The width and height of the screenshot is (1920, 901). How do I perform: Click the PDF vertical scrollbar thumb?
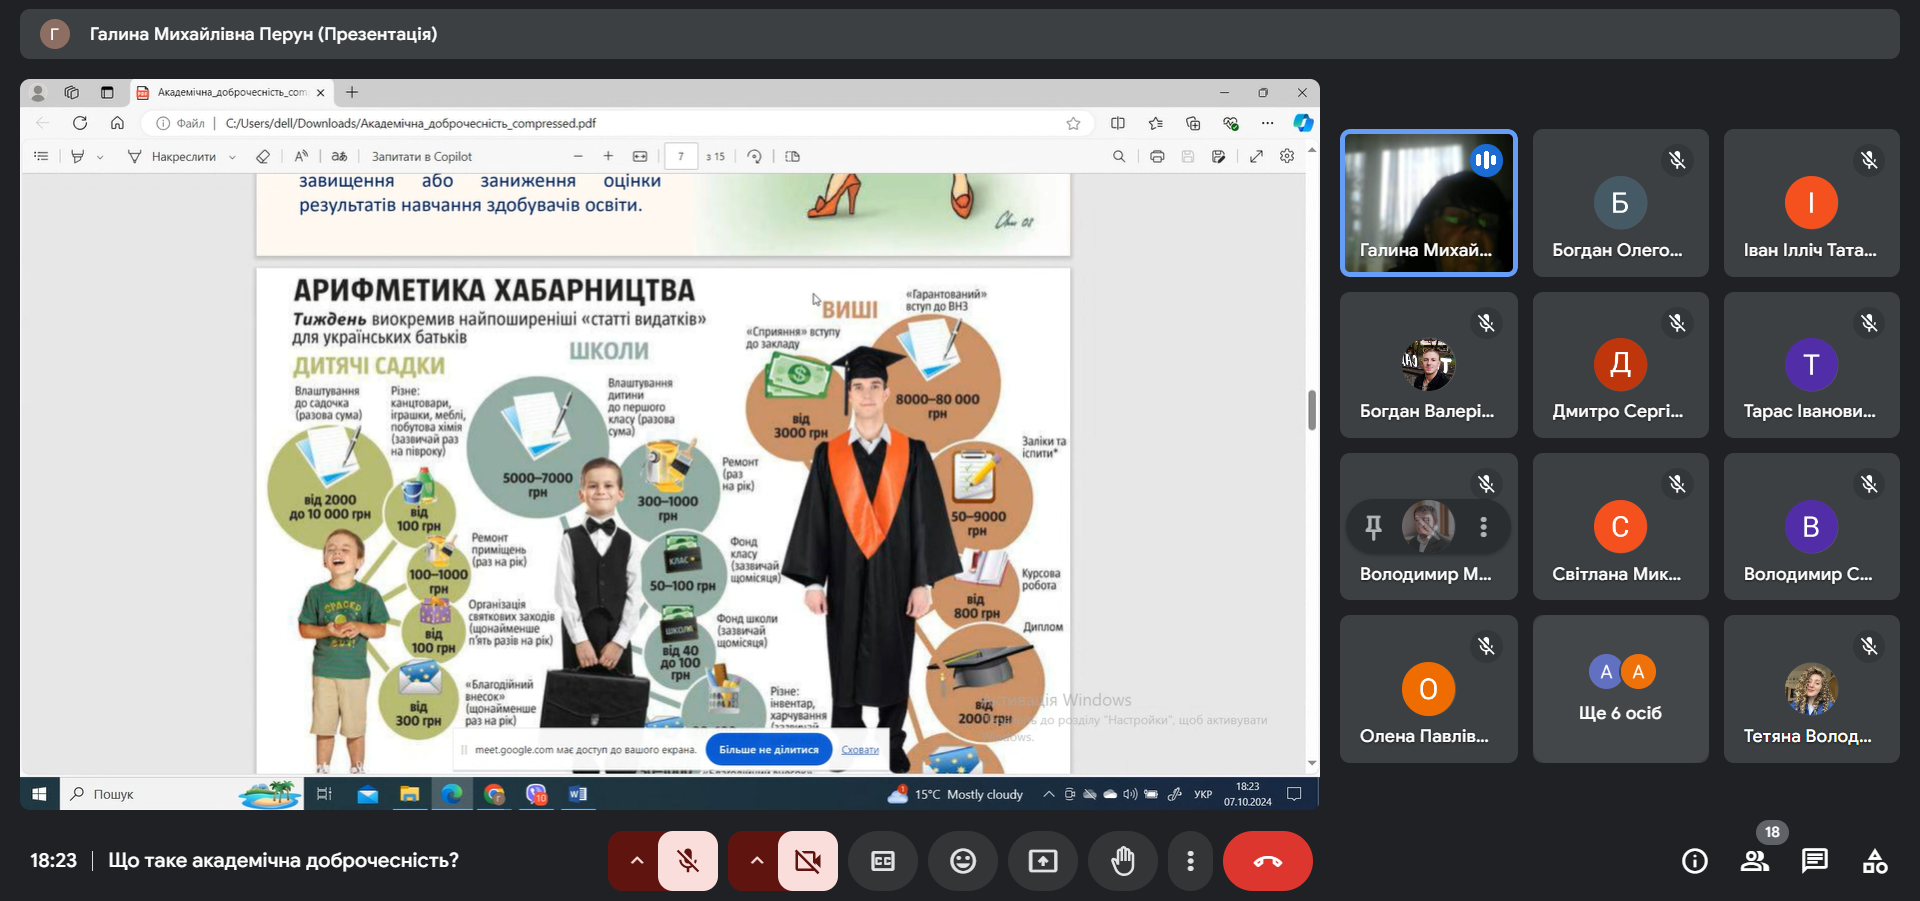[x=1311, y=410]
